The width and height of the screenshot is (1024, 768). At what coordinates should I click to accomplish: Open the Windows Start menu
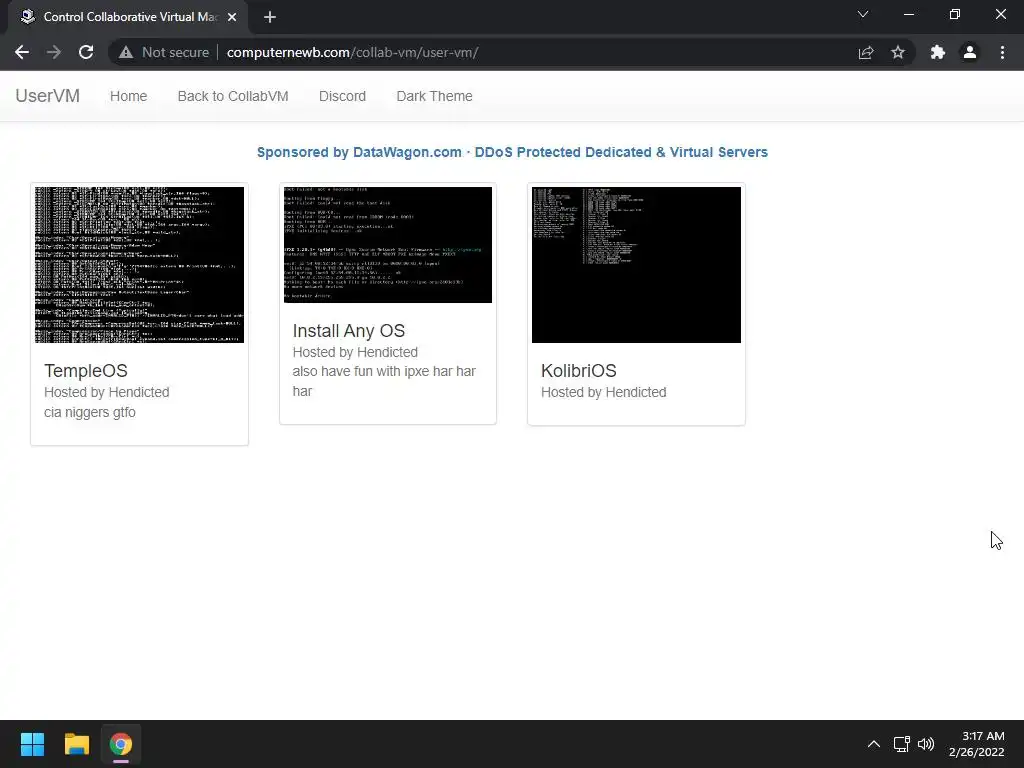32,744
